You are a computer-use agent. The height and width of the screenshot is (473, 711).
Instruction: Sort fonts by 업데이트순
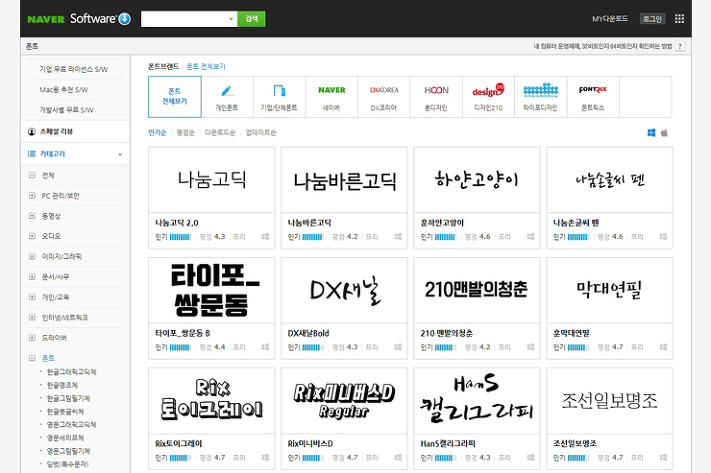261,132
